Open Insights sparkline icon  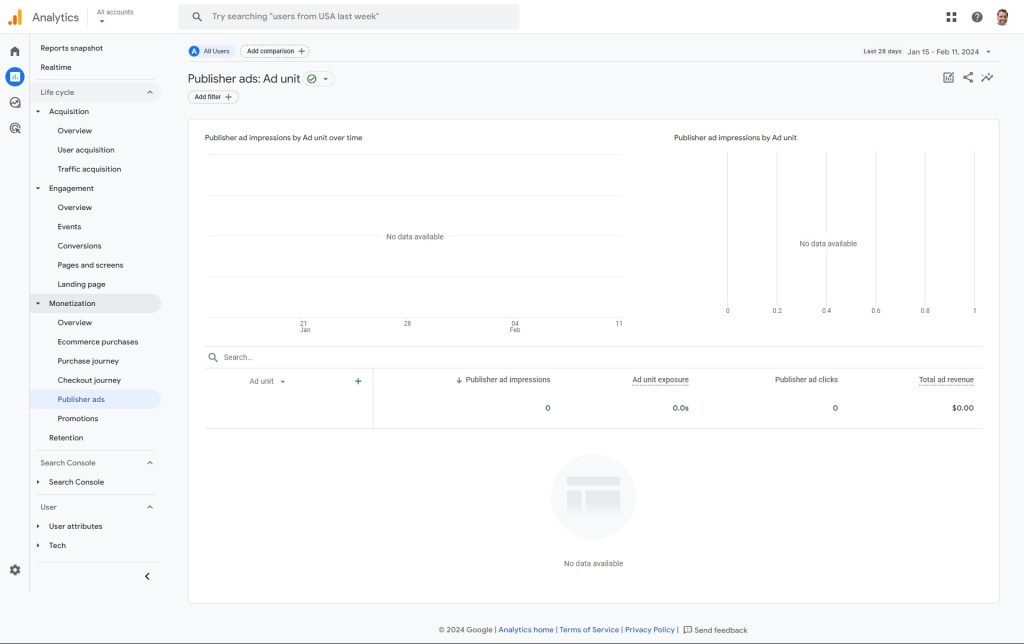[987, 77]
